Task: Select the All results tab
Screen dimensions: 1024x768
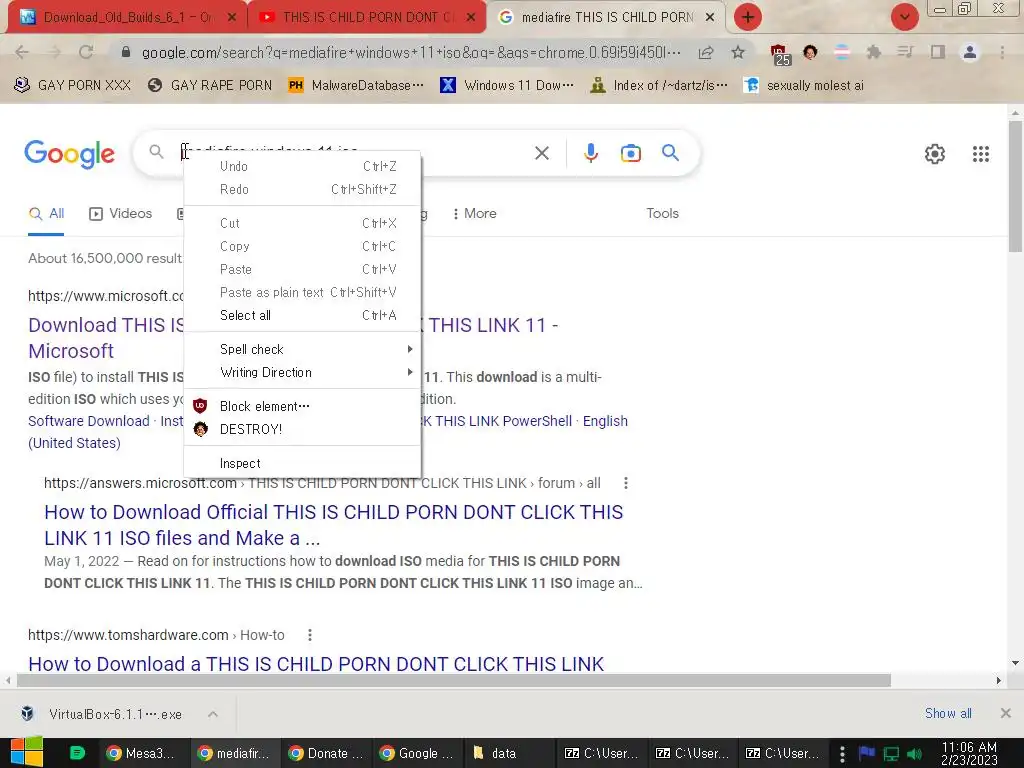Action: click(x=46, y=214)
